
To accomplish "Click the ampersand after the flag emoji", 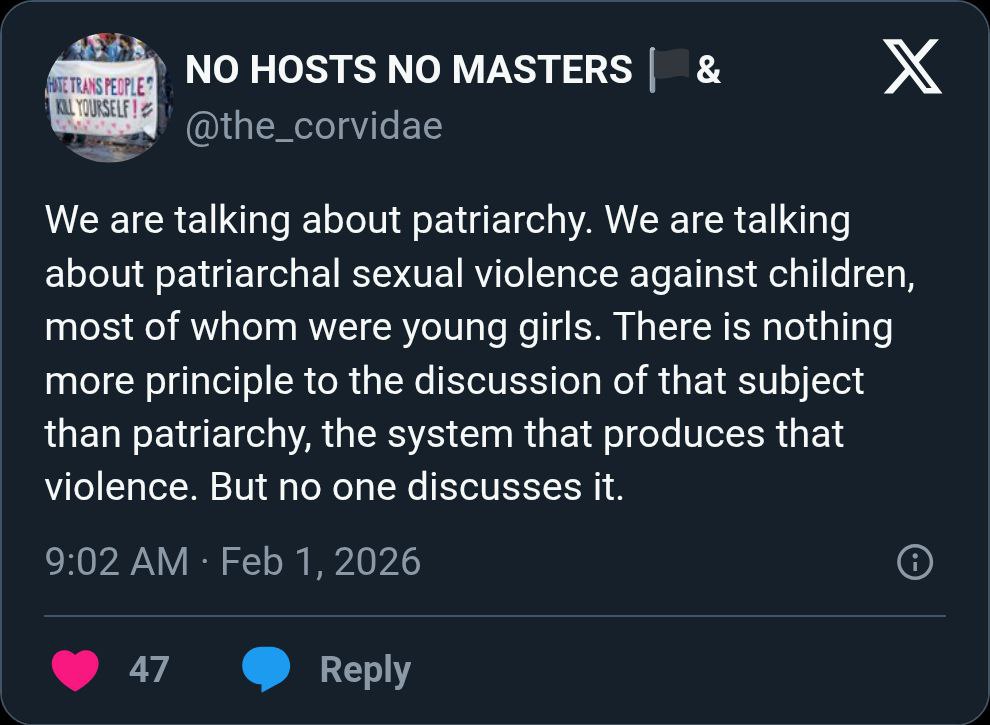I will 708,69.
